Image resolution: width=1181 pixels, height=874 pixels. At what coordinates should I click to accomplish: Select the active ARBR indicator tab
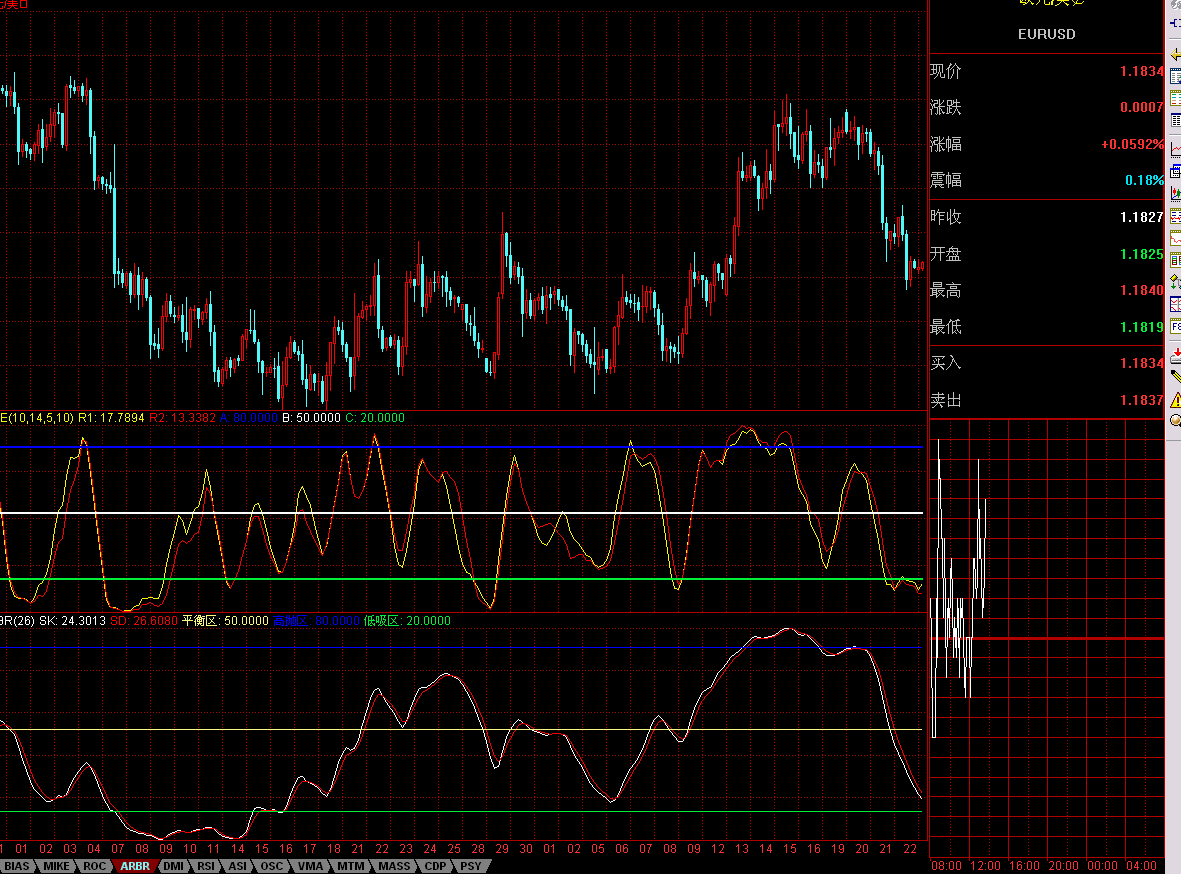pos(135,866)
